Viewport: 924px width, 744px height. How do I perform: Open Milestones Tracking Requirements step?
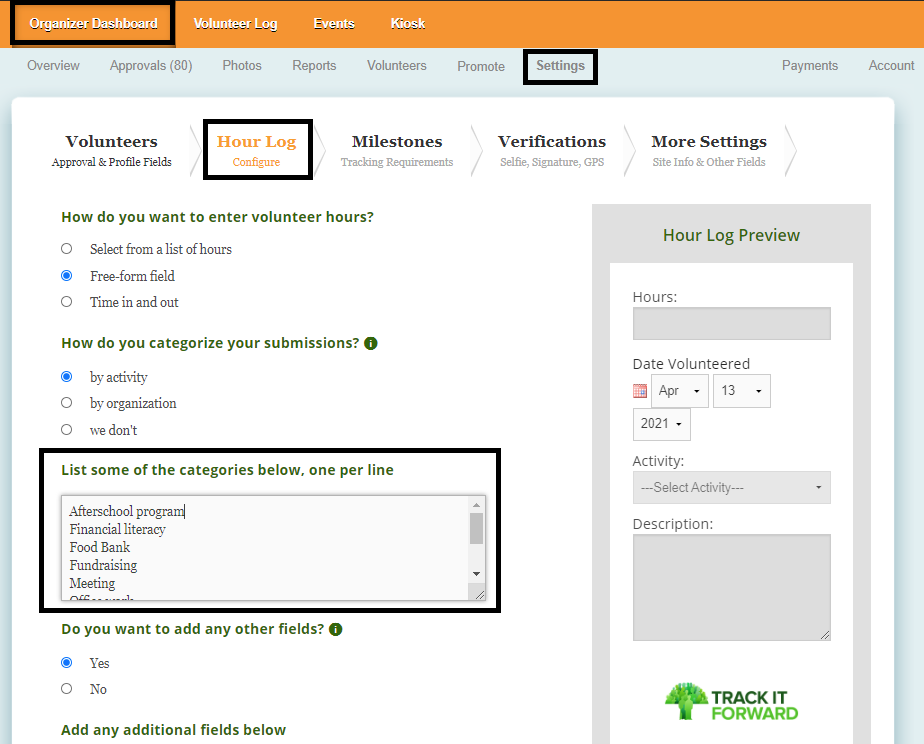[397, 150]
